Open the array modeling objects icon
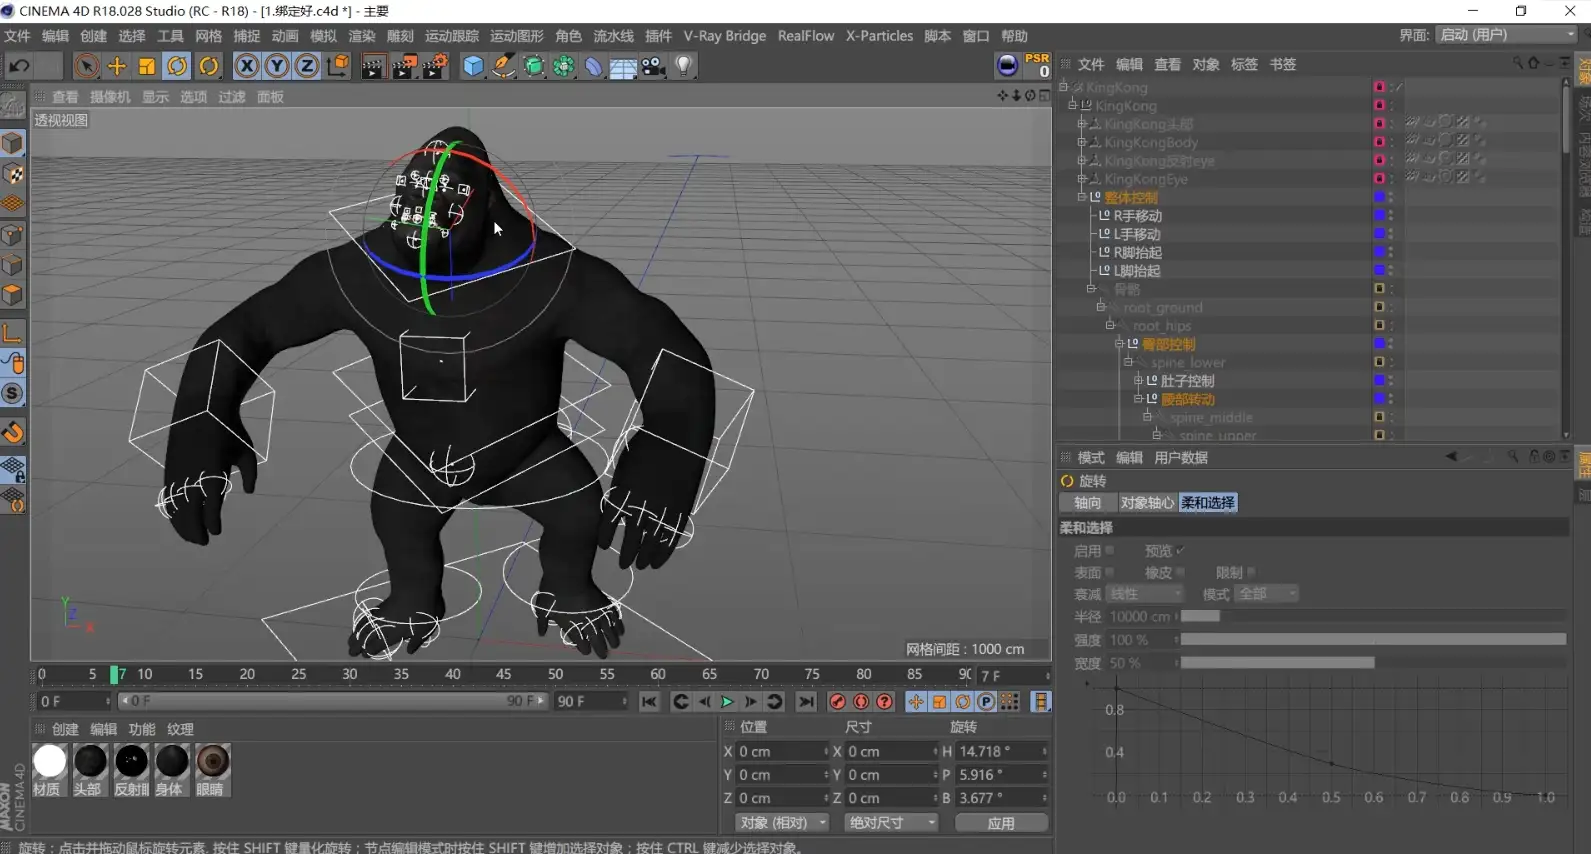 click(564, 66)
